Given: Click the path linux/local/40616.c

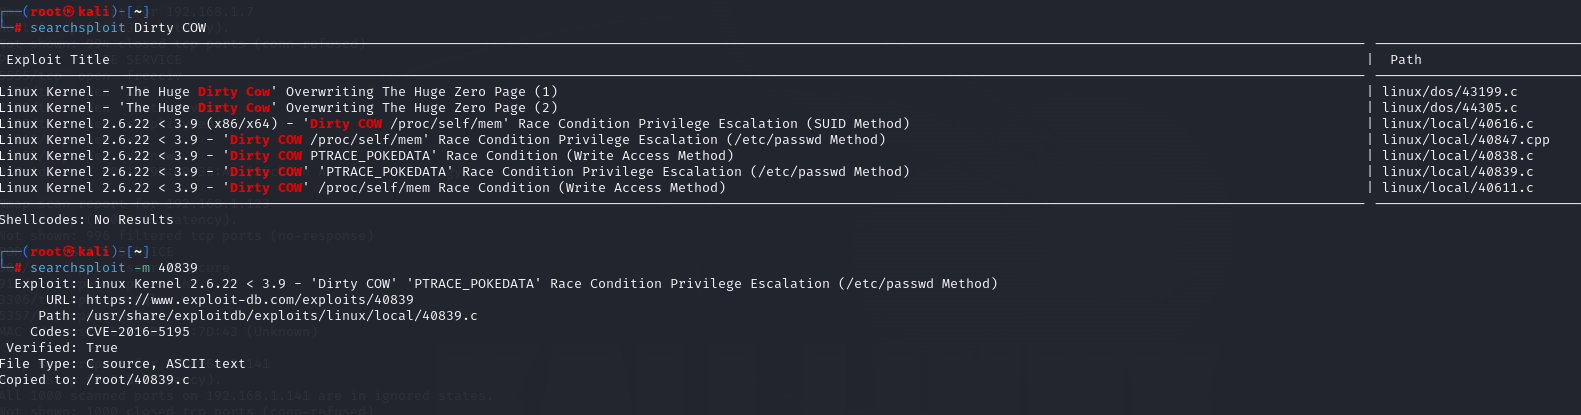Looking at the screenshot, I should pos(1457,124).
